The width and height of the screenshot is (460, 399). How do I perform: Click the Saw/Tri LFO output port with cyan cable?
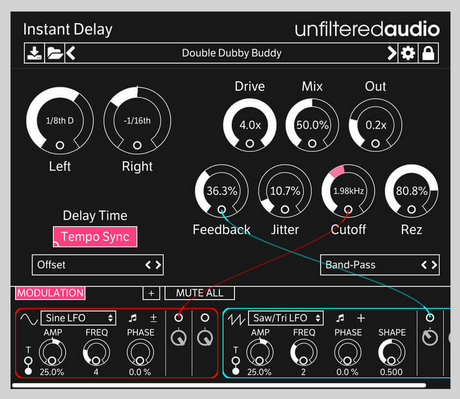coord(430,318)
